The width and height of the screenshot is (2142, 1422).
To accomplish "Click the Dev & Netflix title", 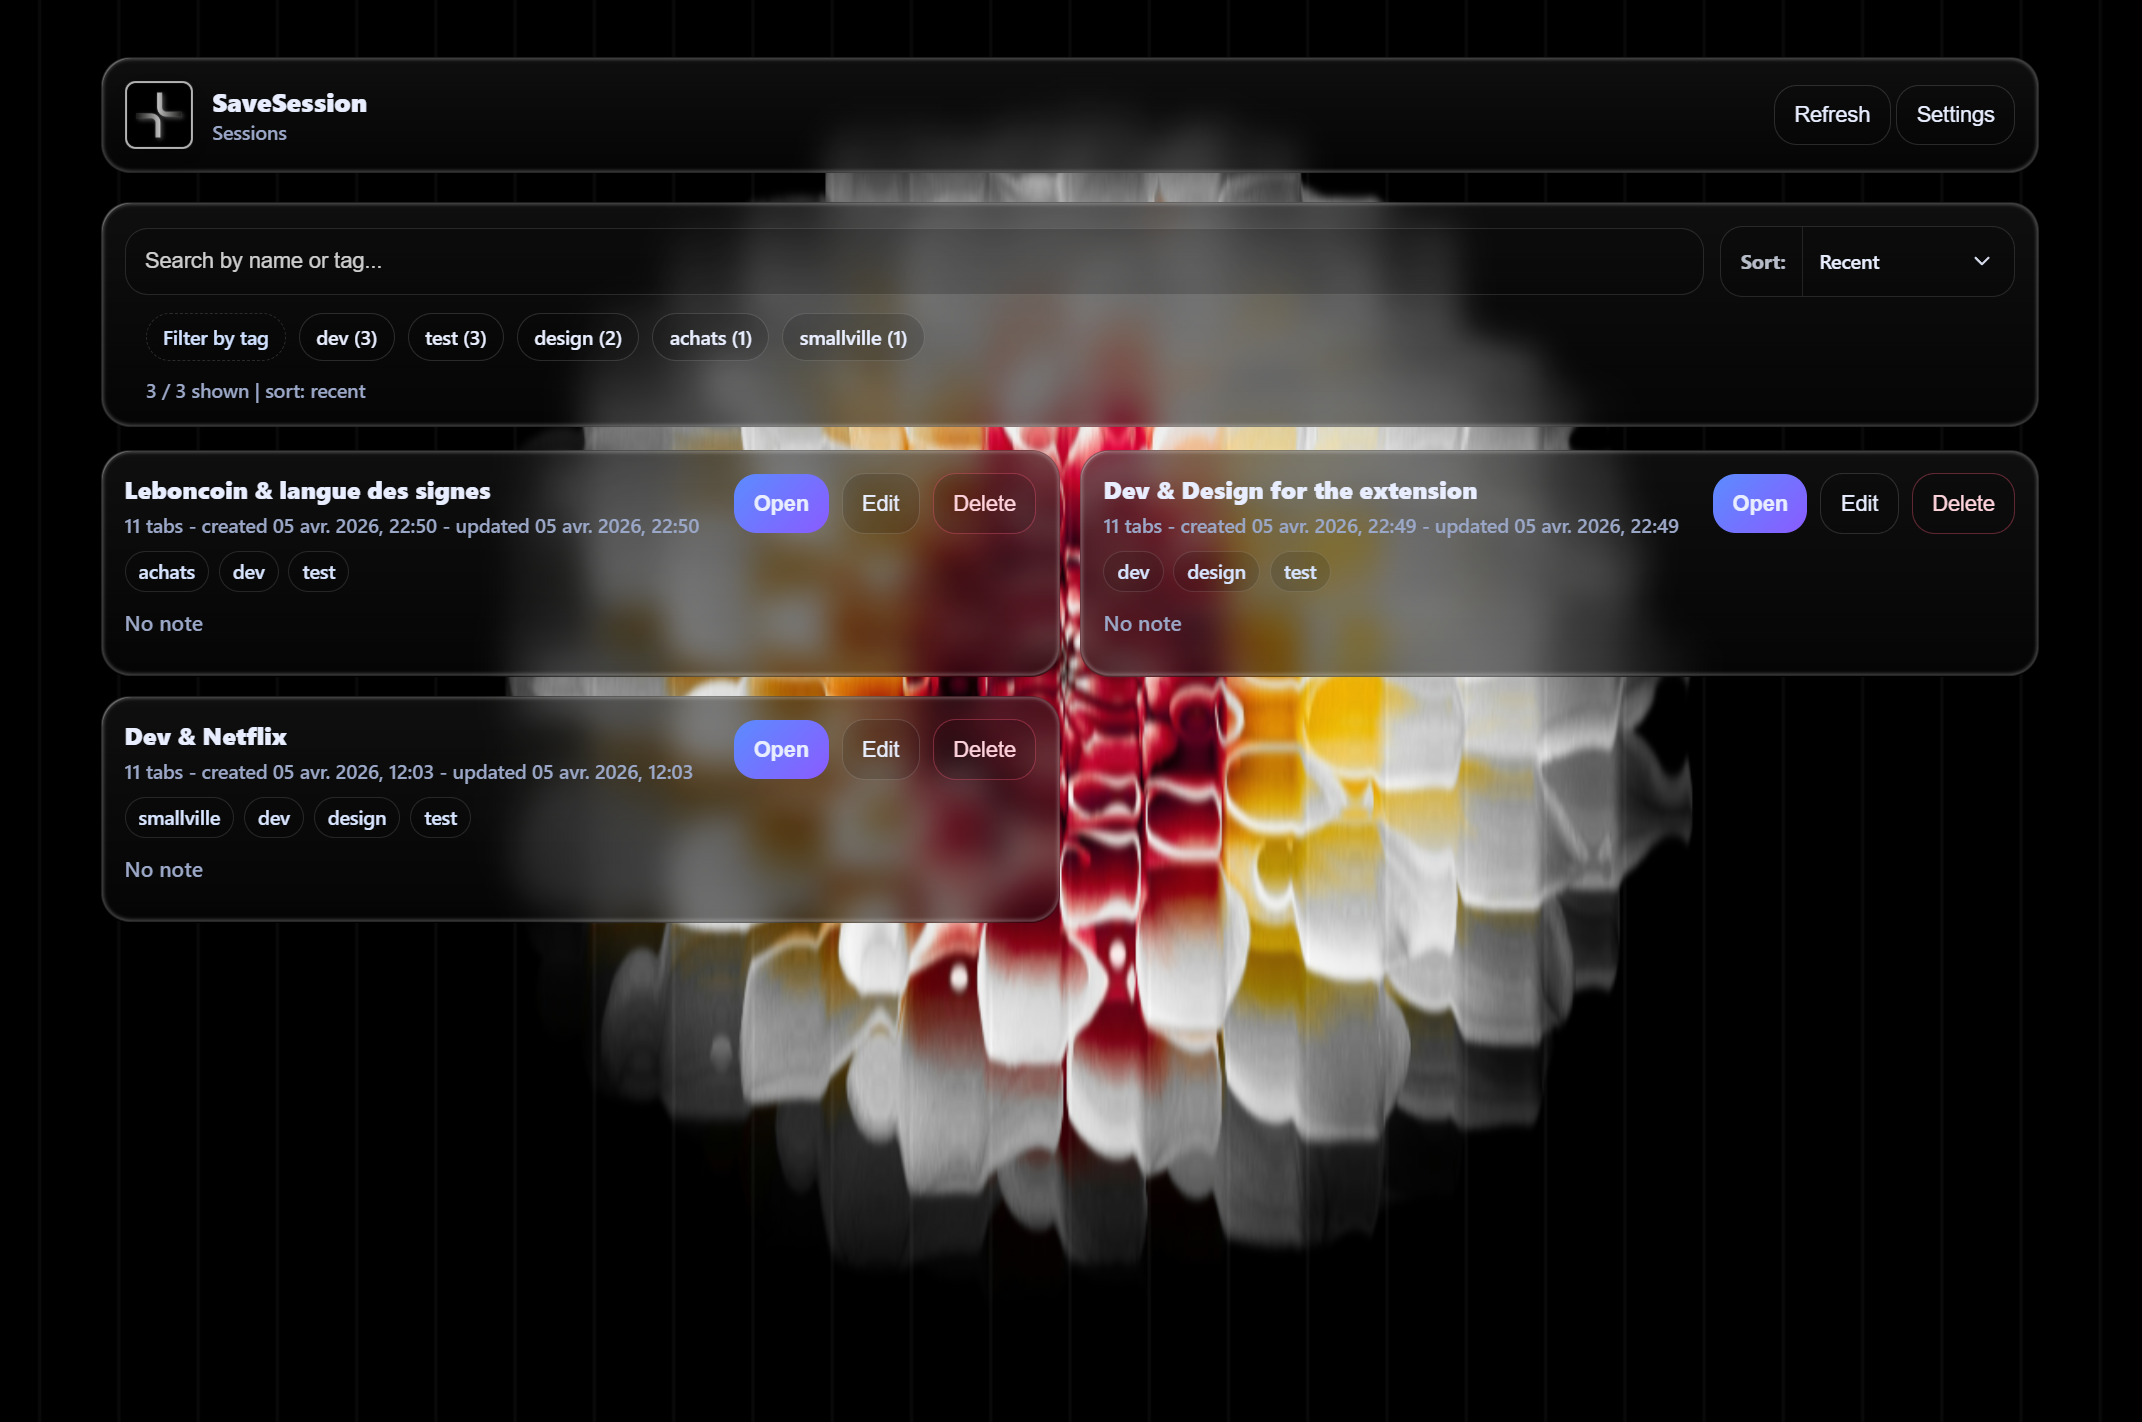I will click(205, 737).
